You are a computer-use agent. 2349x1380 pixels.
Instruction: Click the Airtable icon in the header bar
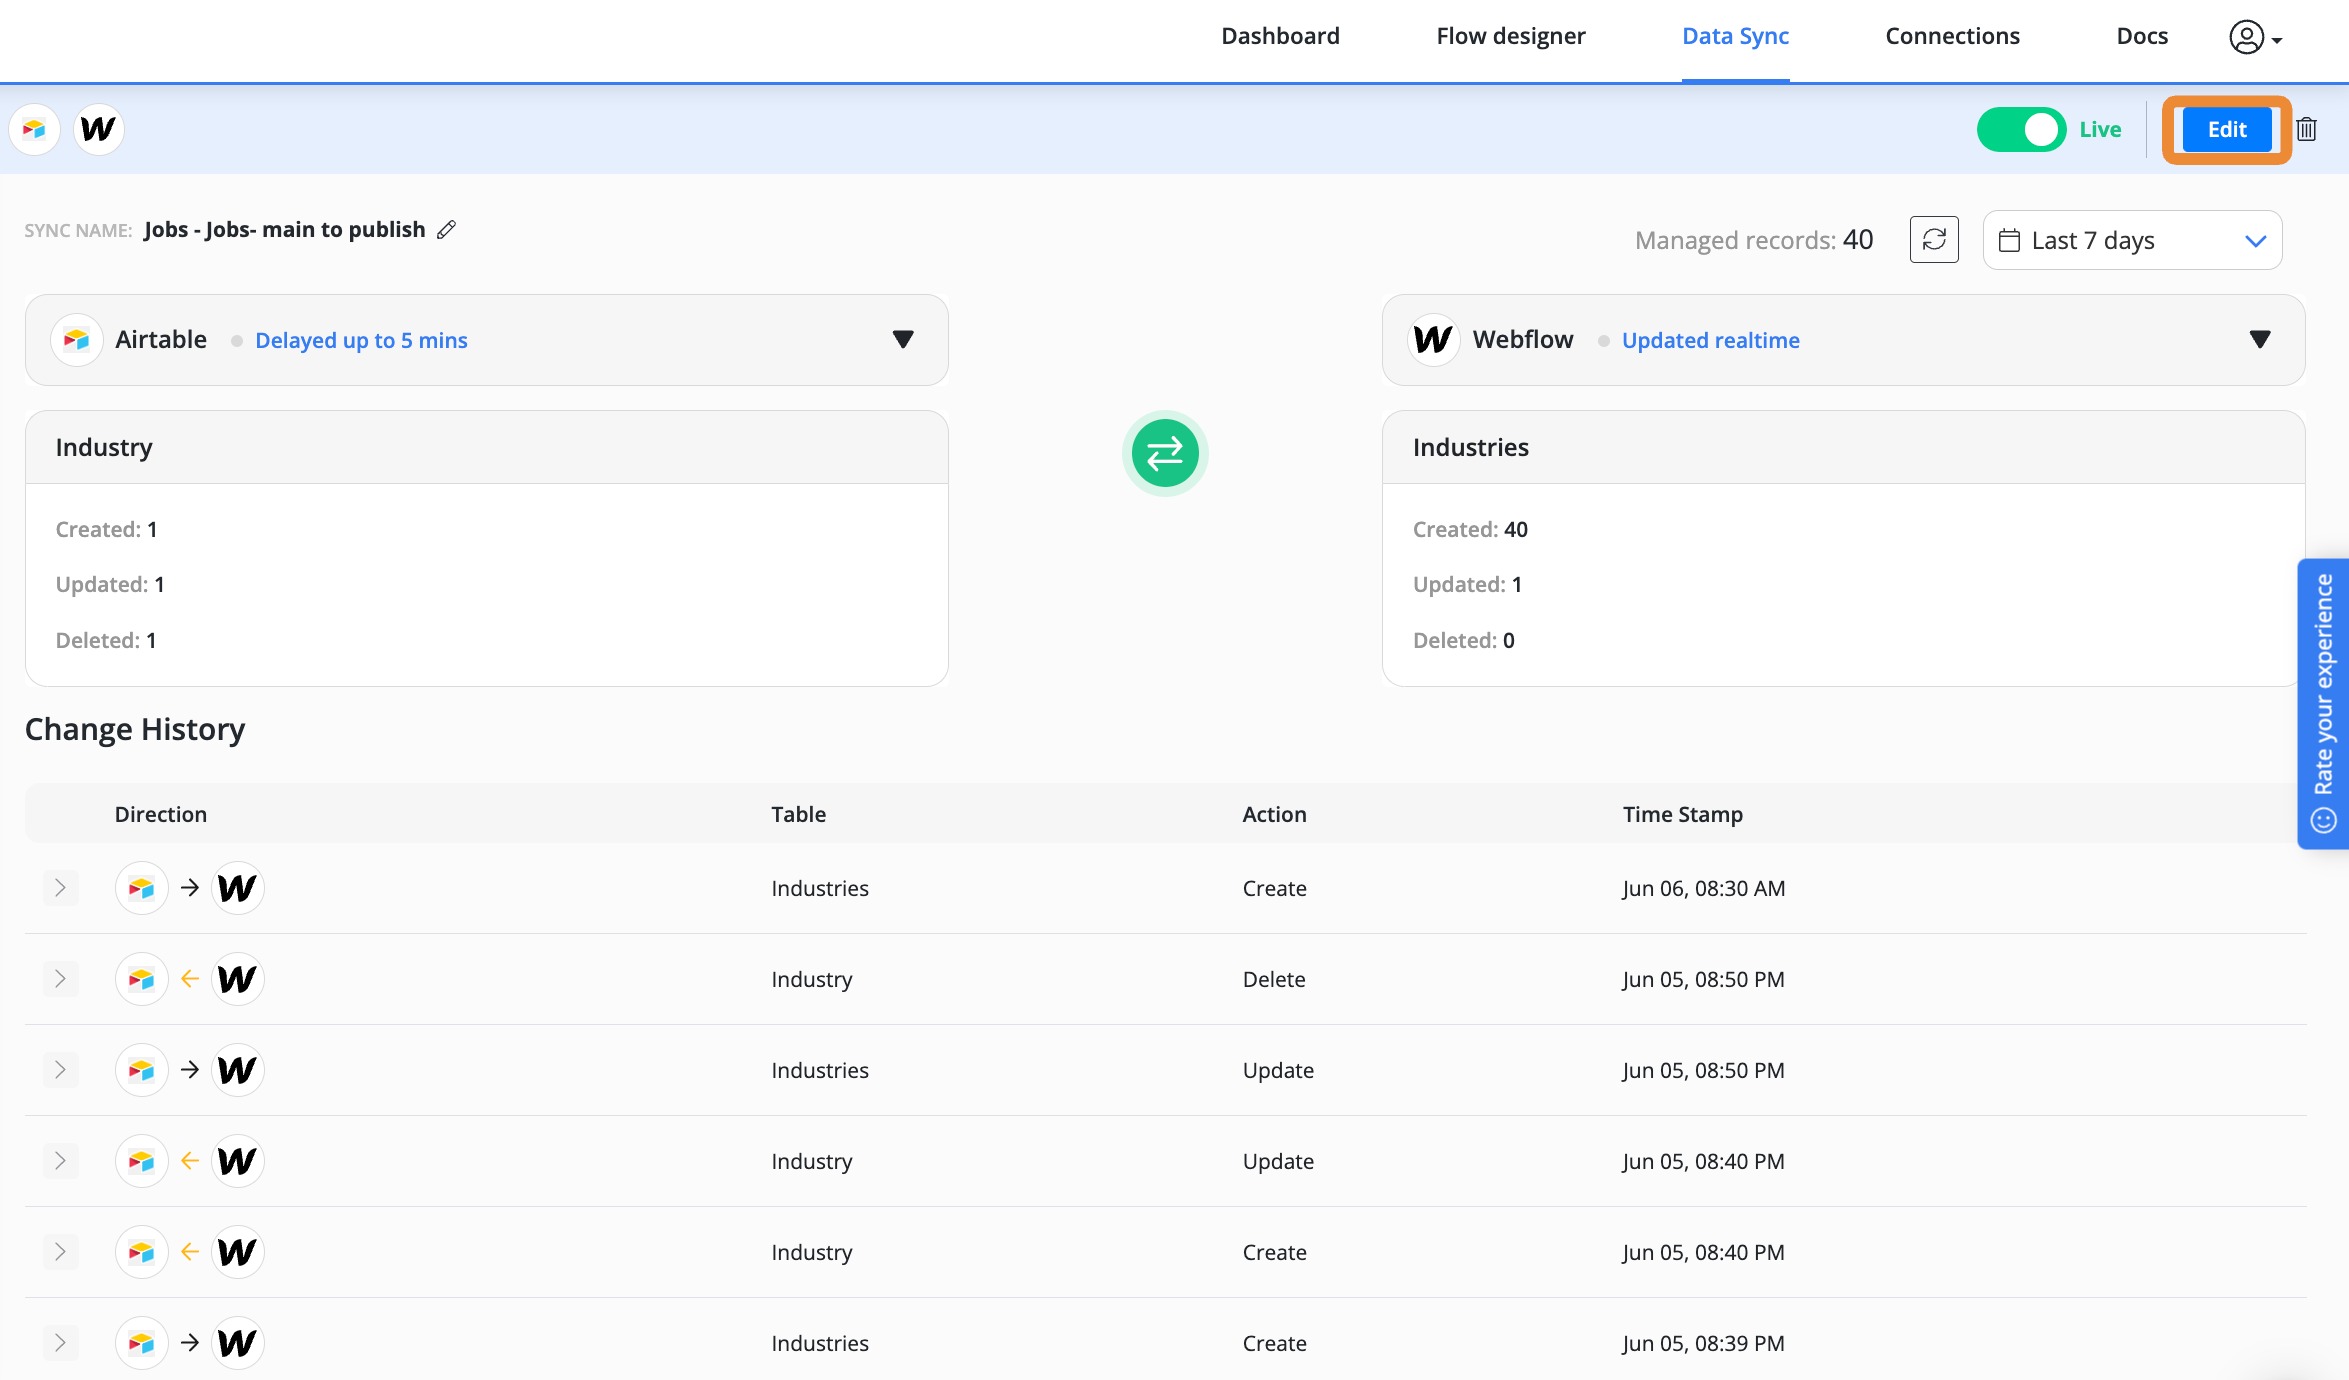(35, 130)
